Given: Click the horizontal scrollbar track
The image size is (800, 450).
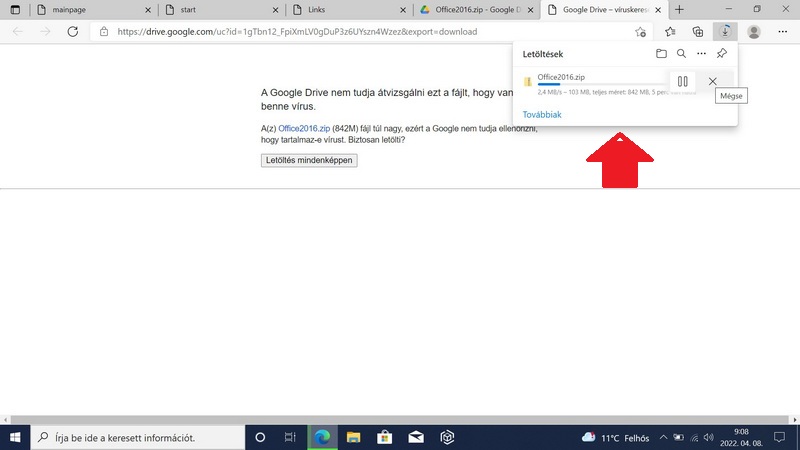Looking at the screenshot, I should [400, 420].
